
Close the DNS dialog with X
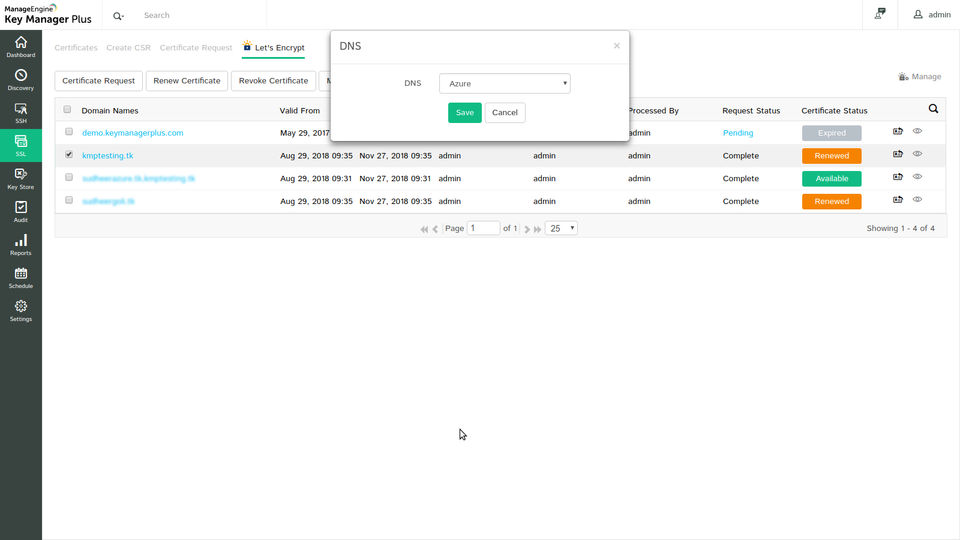pyautogui.click(x=617, y=46)
